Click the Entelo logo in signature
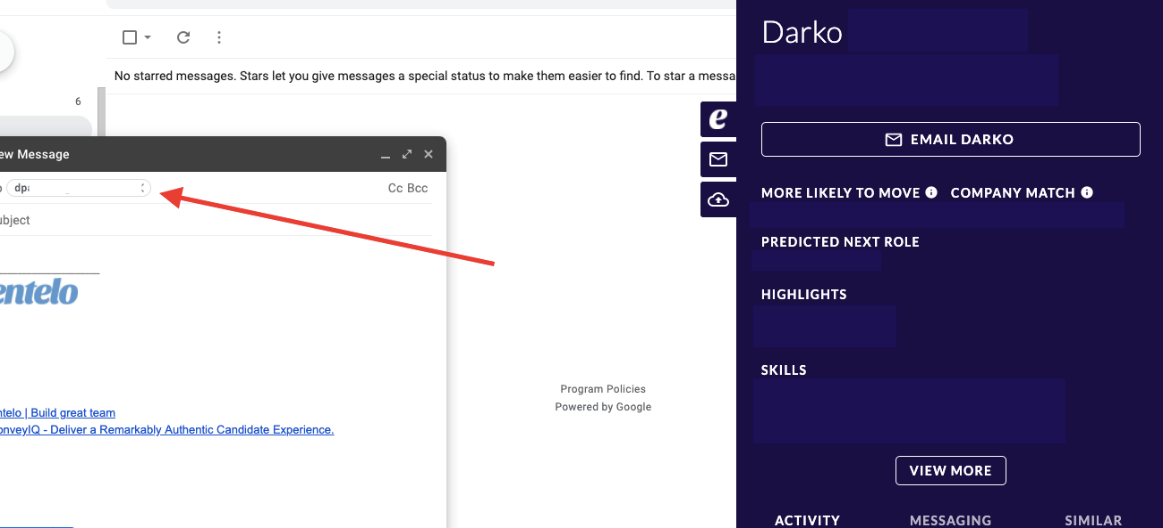This screenshot has width=1163, height=528. 38,293
